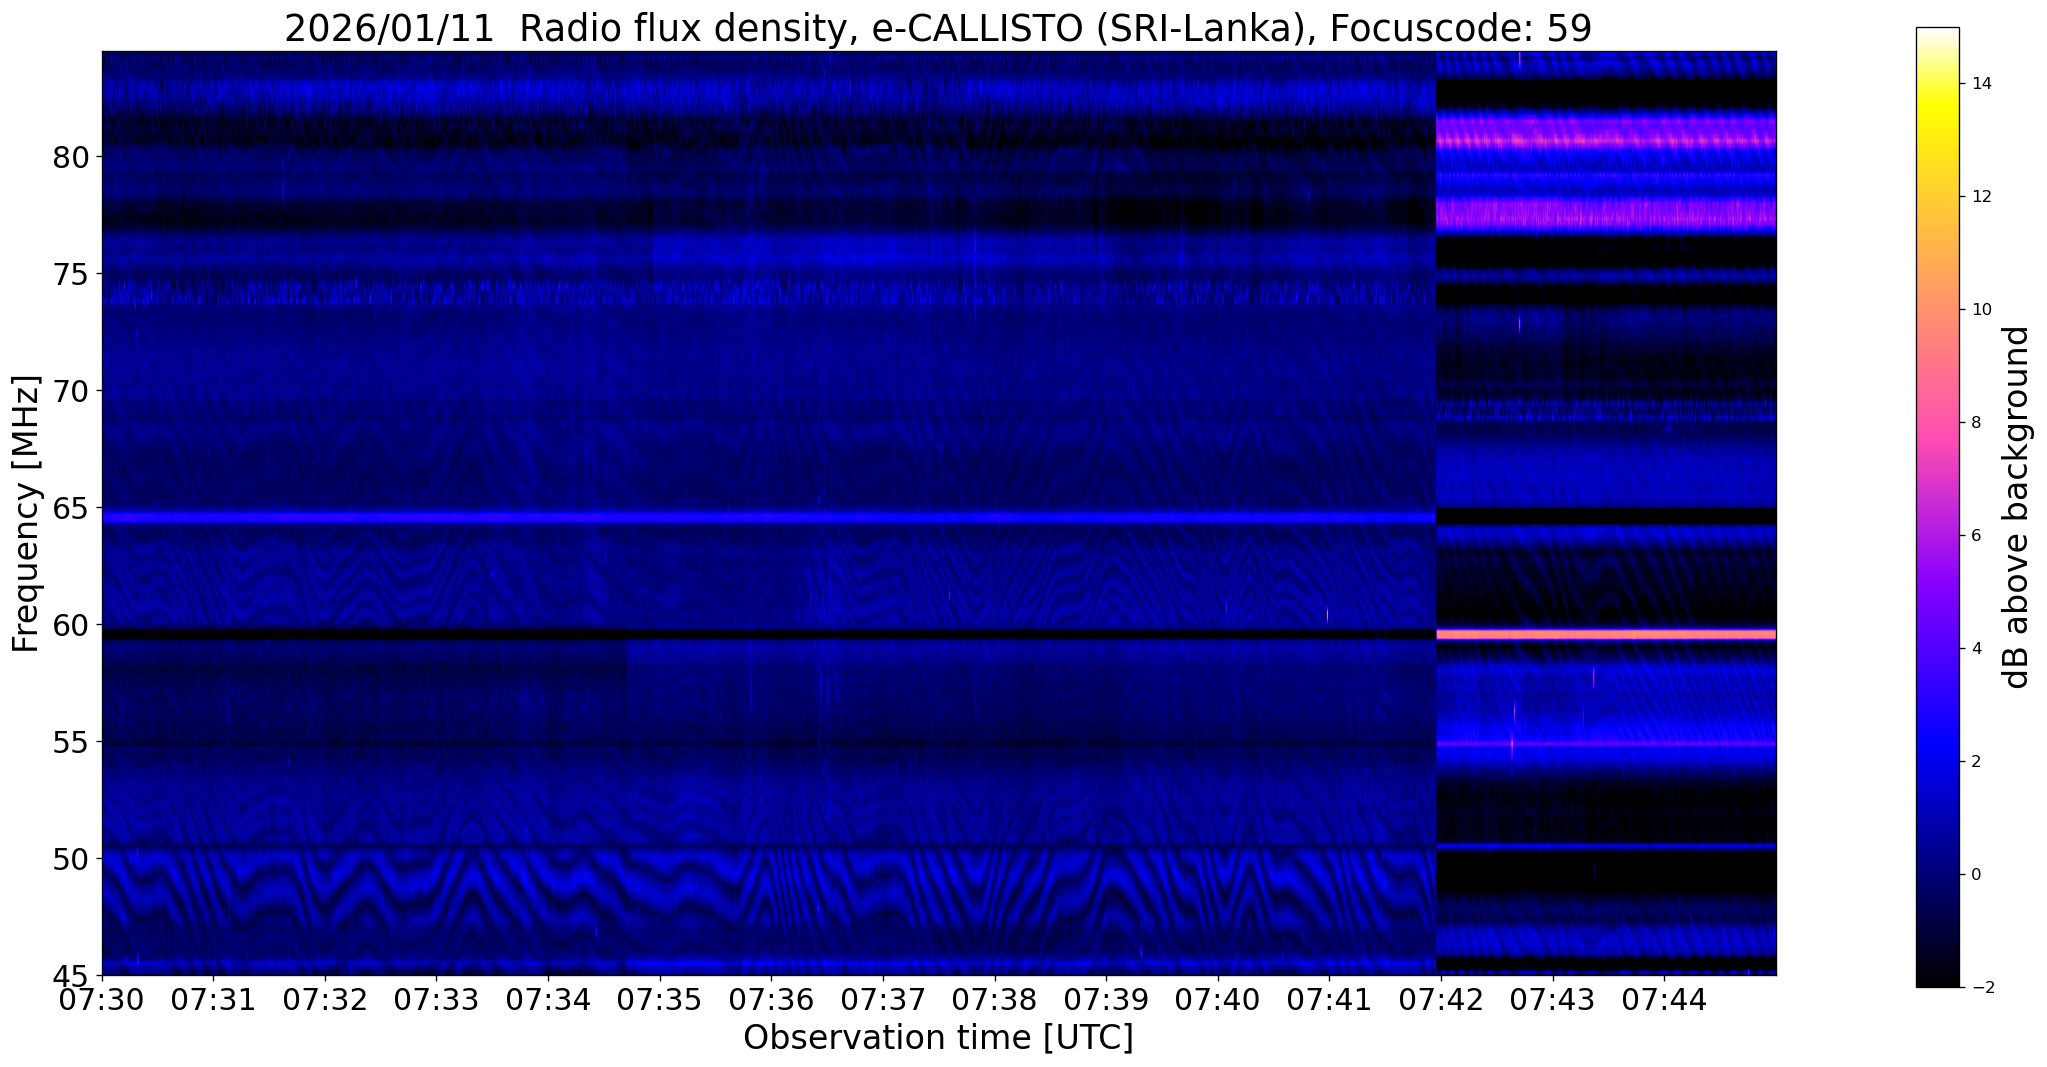The height and width of the screenshot is (1067, 2047).
Task: Click the 07:34 time tick label
Action: (x=548, y=999)
